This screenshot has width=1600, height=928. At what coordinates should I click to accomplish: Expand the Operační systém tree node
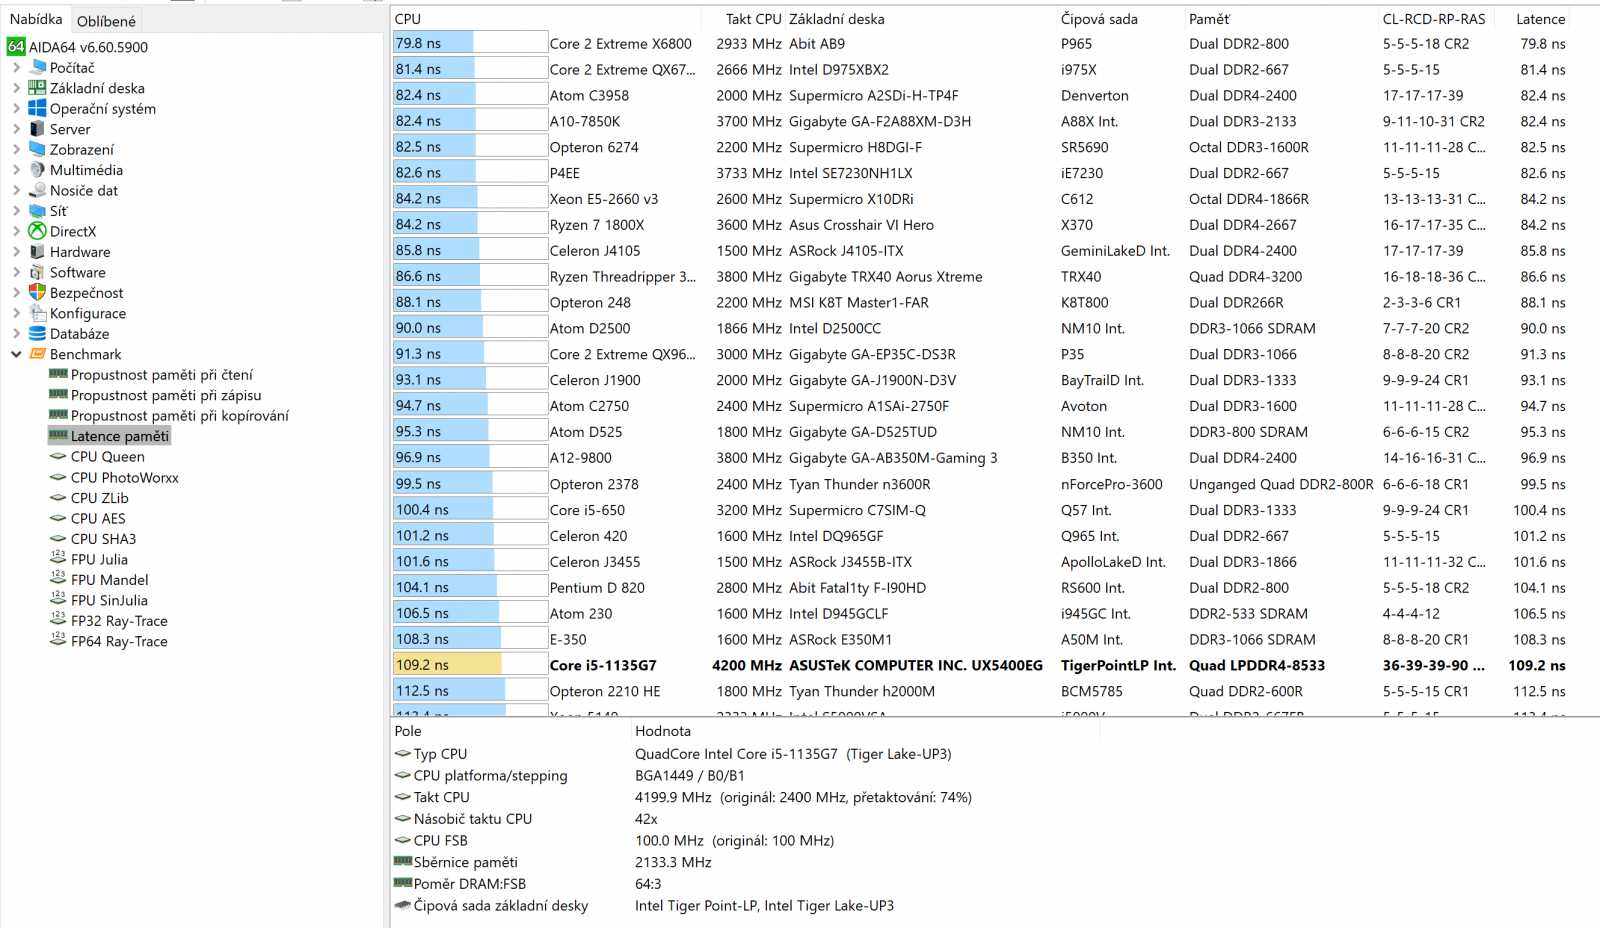click(16, 108)
